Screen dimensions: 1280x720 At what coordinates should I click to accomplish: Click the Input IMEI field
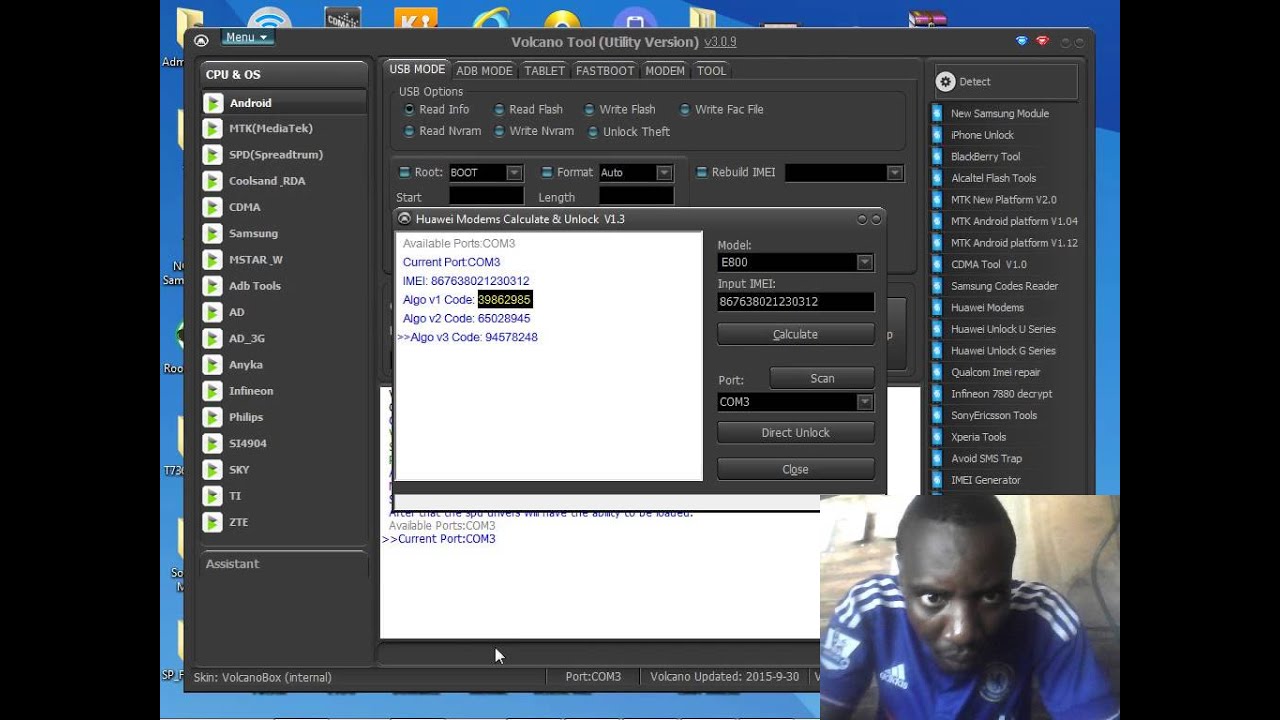[x=796, y=301]
